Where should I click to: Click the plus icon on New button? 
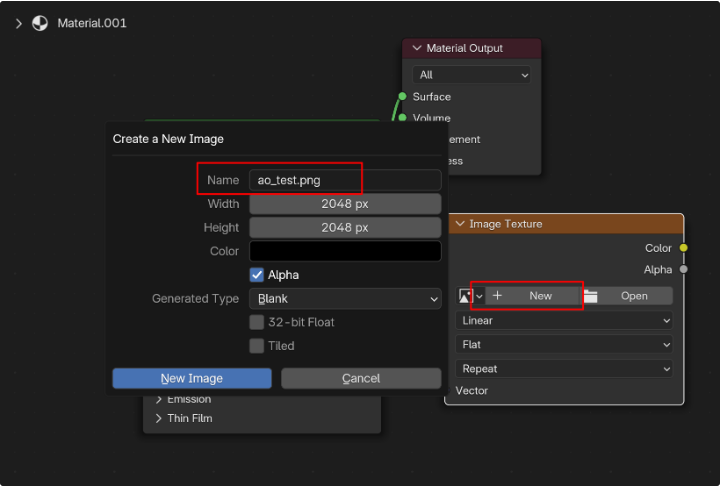[497, 296]
